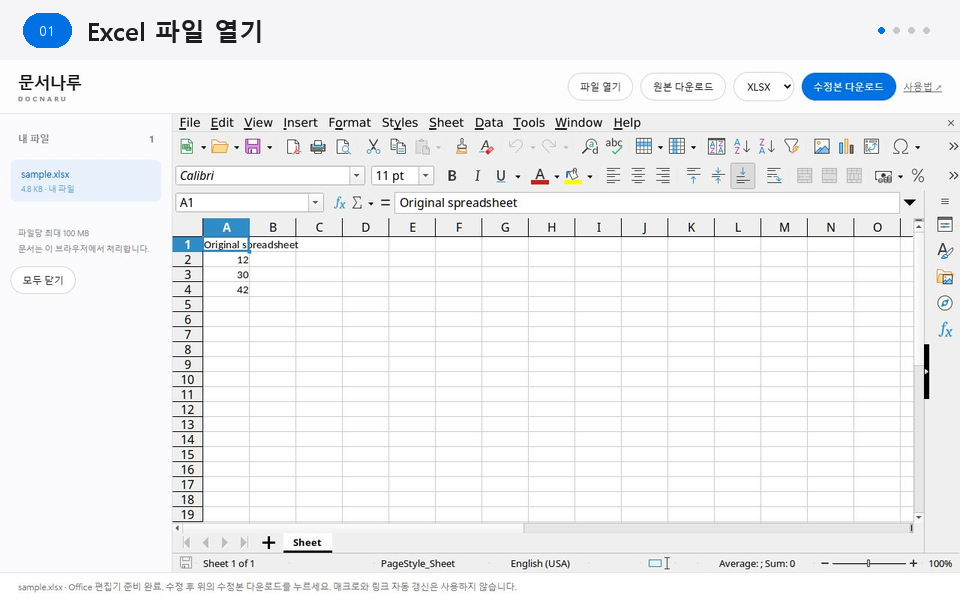Click the Percent format icon
Viewport: 960px width, 600px height.
(917, 176)
